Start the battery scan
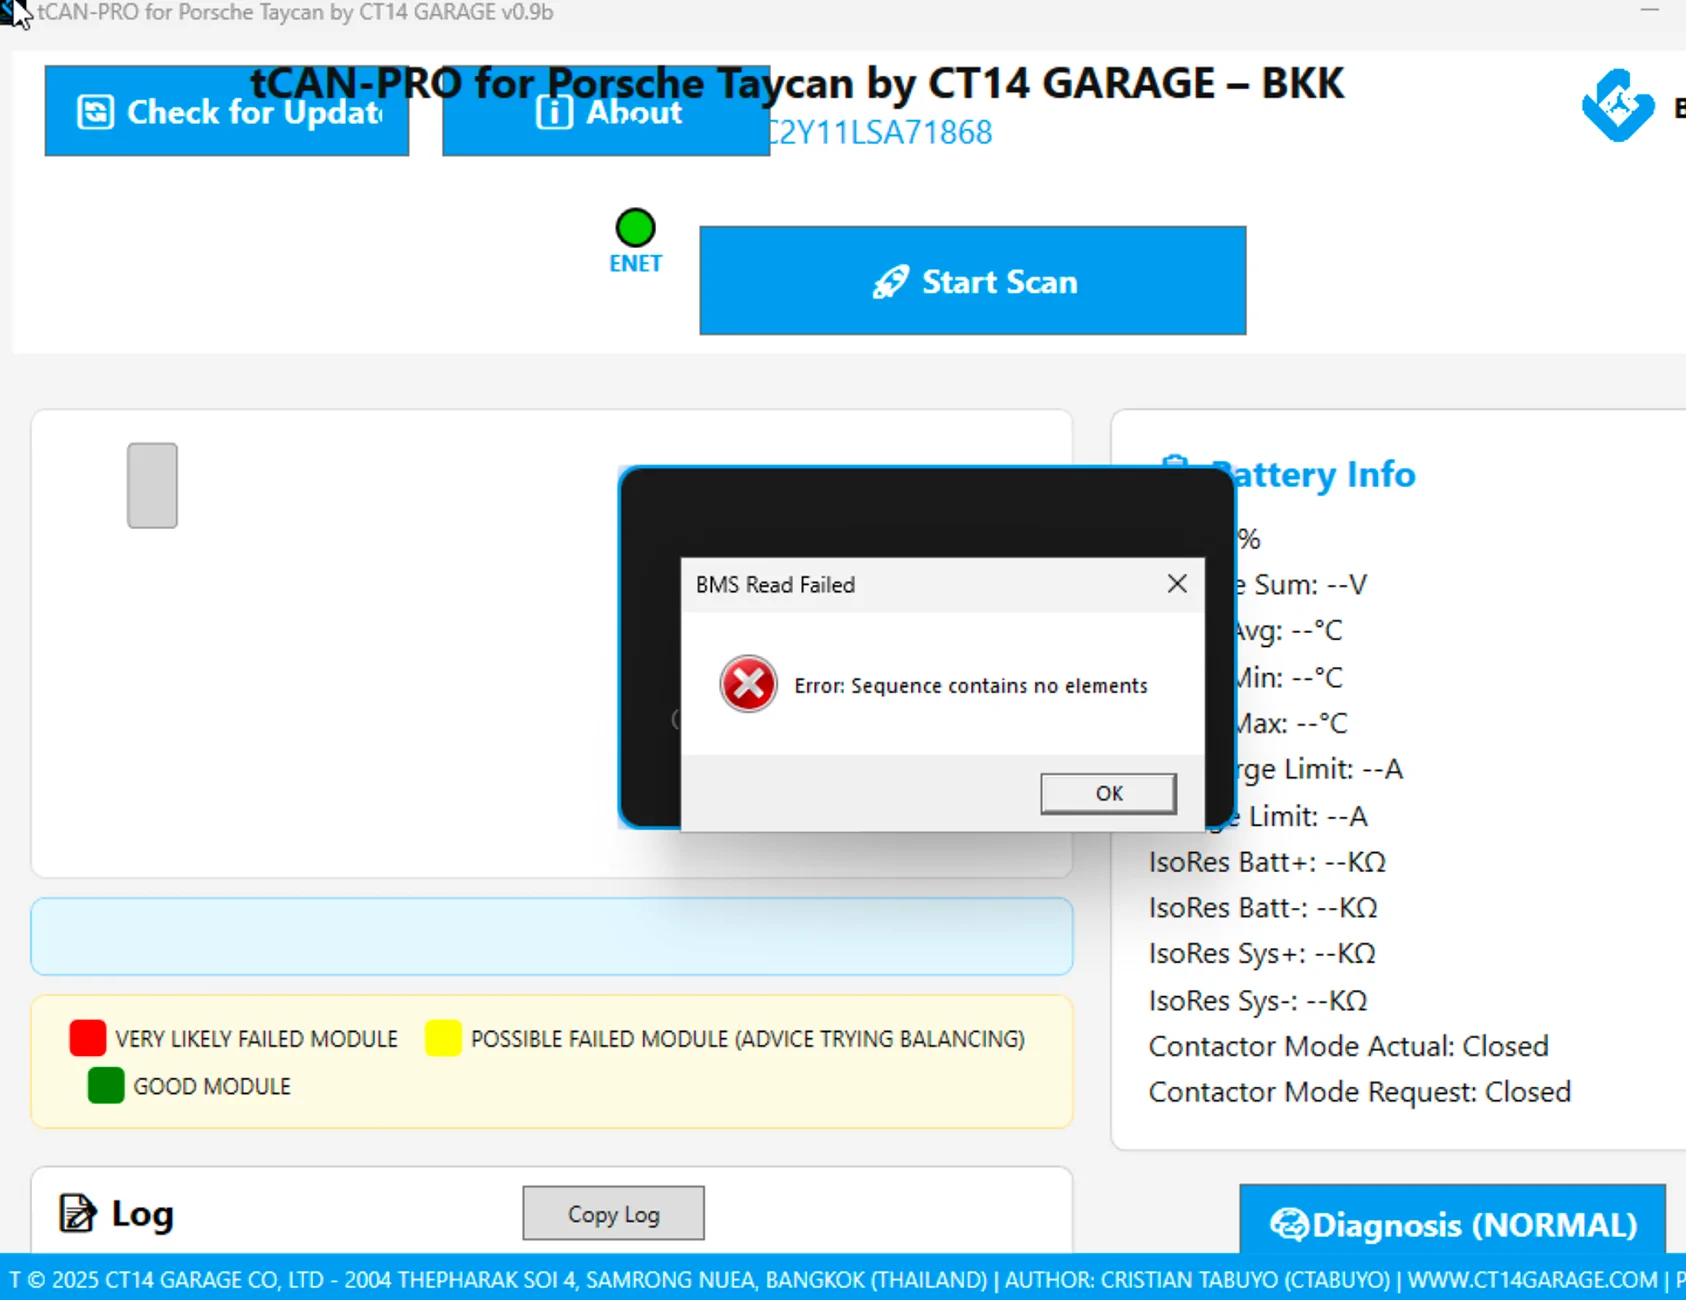The image size is (1686, 1300). [973, 281]
